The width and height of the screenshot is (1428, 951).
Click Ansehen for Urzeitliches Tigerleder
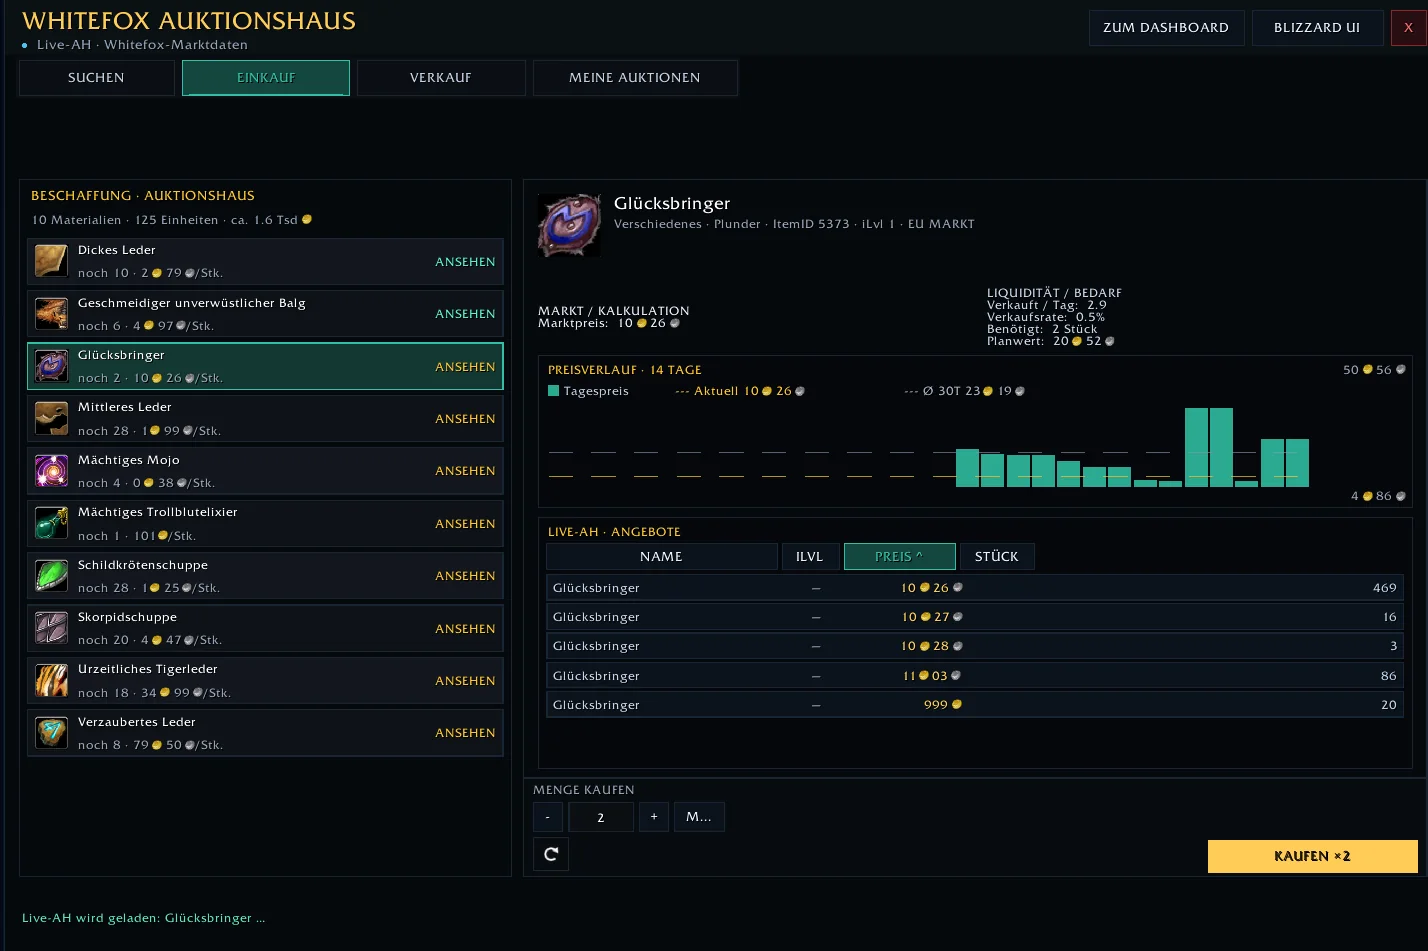(465, 681)
